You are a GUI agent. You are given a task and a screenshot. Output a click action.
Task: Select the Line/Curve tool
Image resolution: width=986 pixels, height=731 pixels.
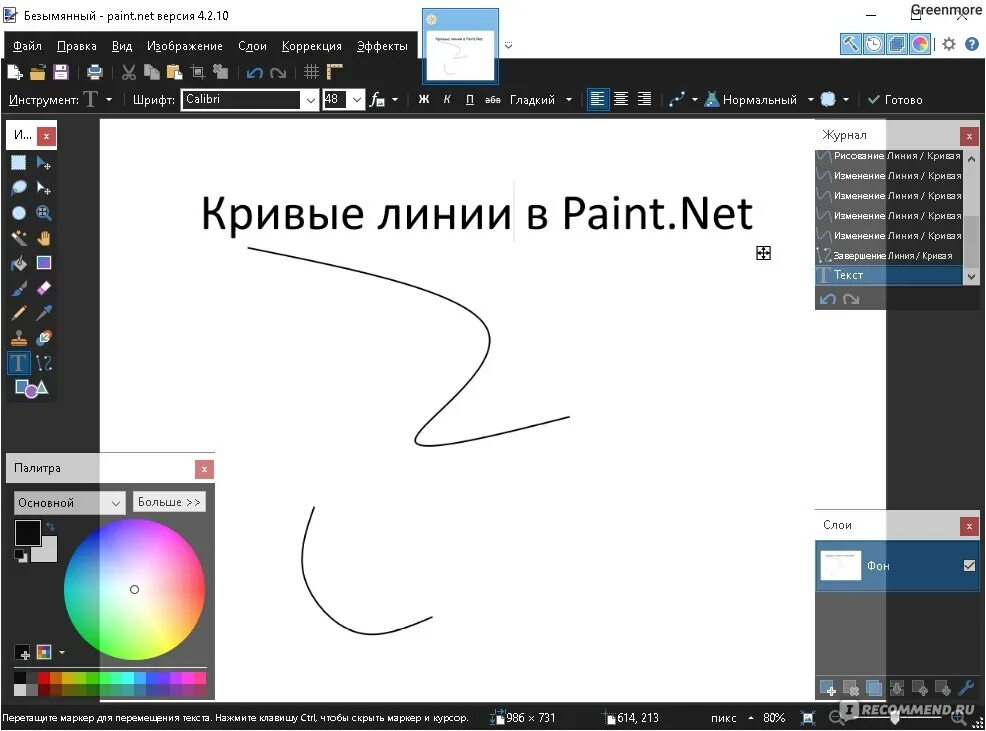pos(43,363)
